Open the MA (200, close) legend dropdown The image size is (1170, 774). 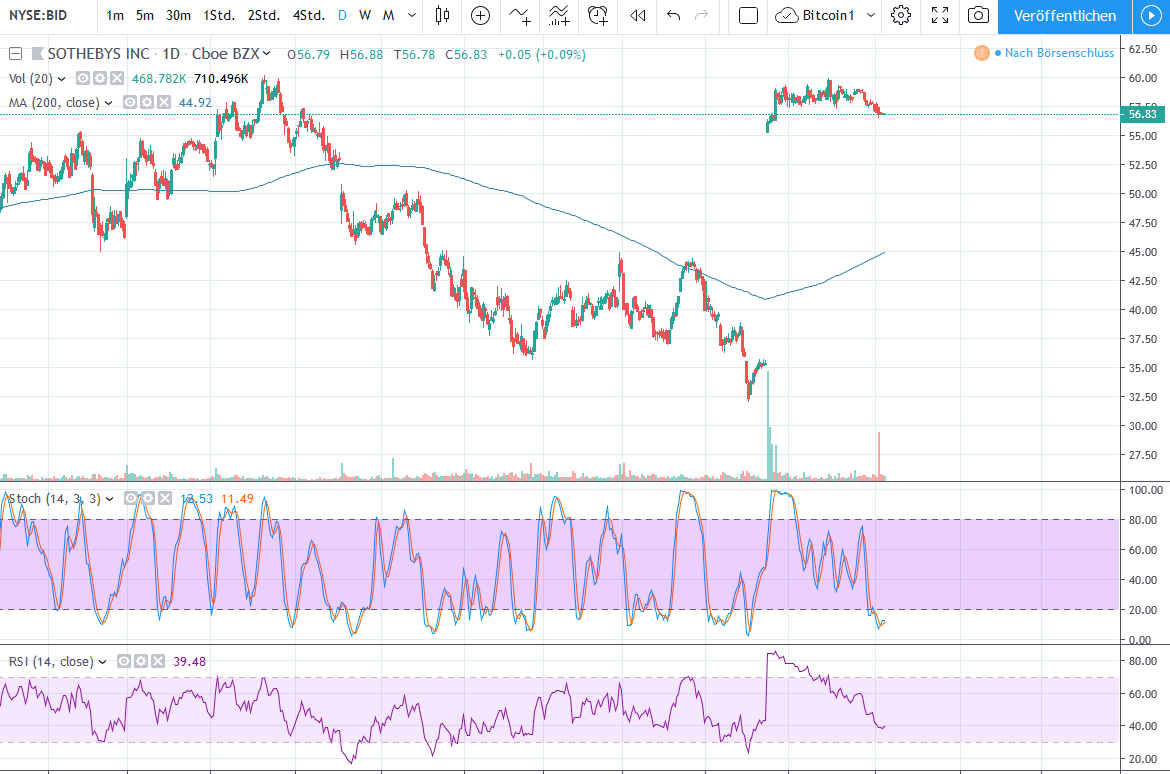(x=109, y=103)
